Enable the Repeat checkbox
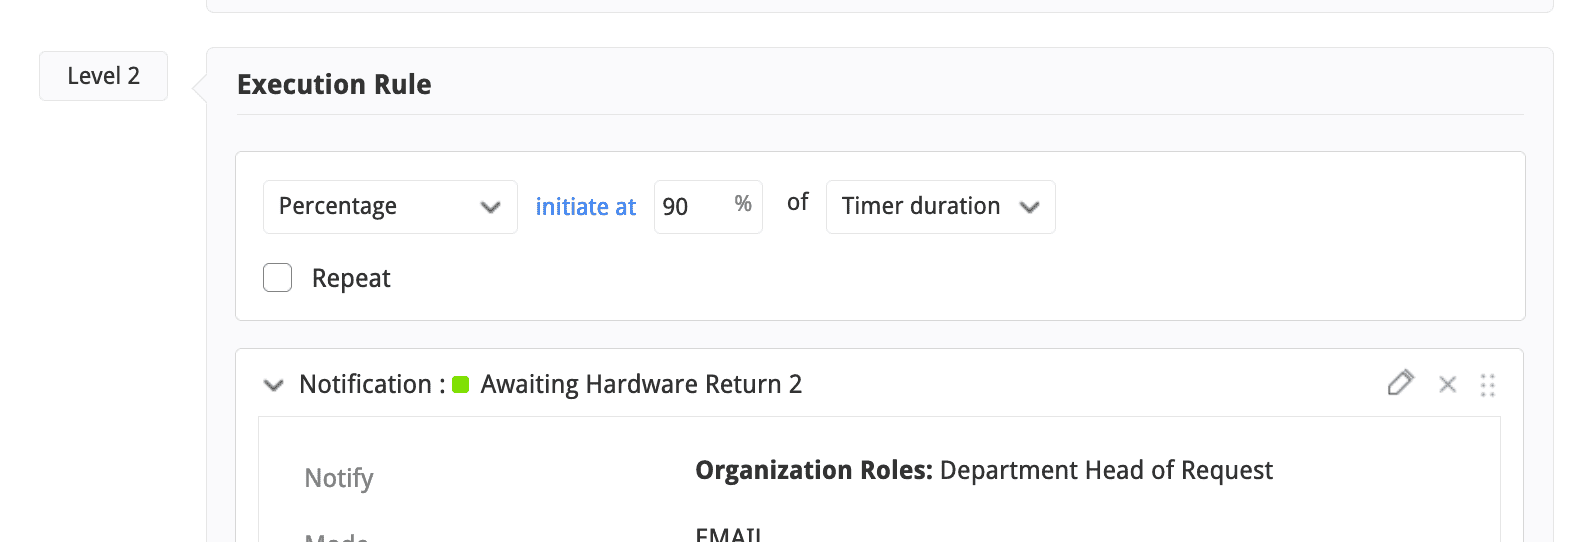 click(x=278, y=278)
